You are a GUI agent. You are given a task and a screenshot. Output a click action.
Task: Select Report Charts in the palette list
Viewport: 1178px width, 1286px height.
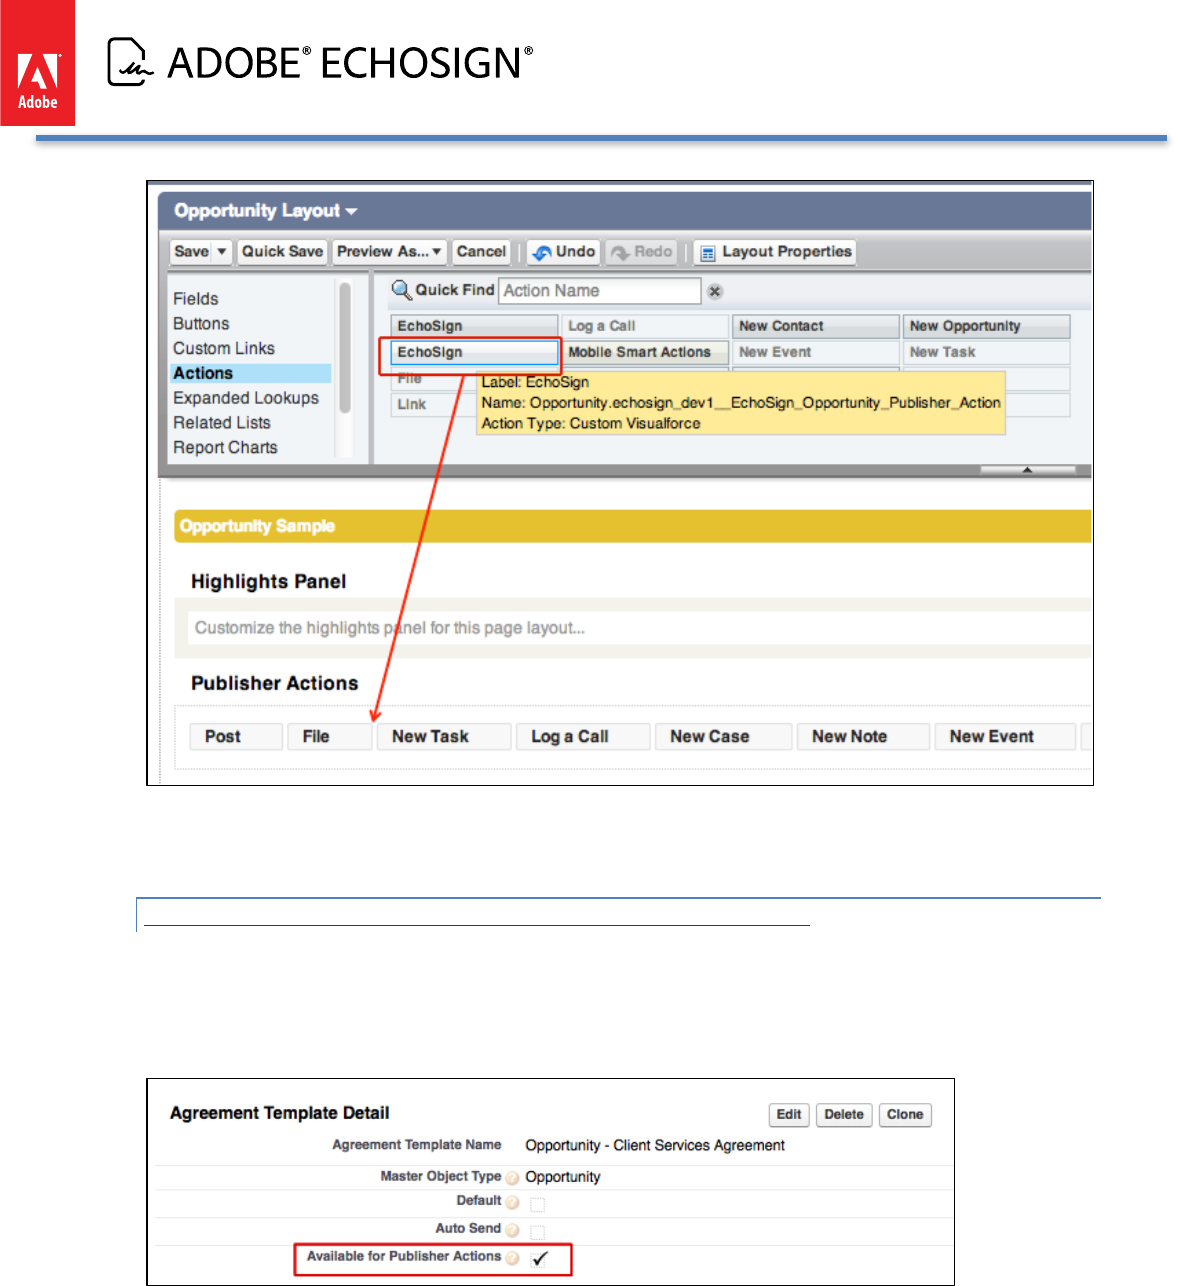coord(225,448)
